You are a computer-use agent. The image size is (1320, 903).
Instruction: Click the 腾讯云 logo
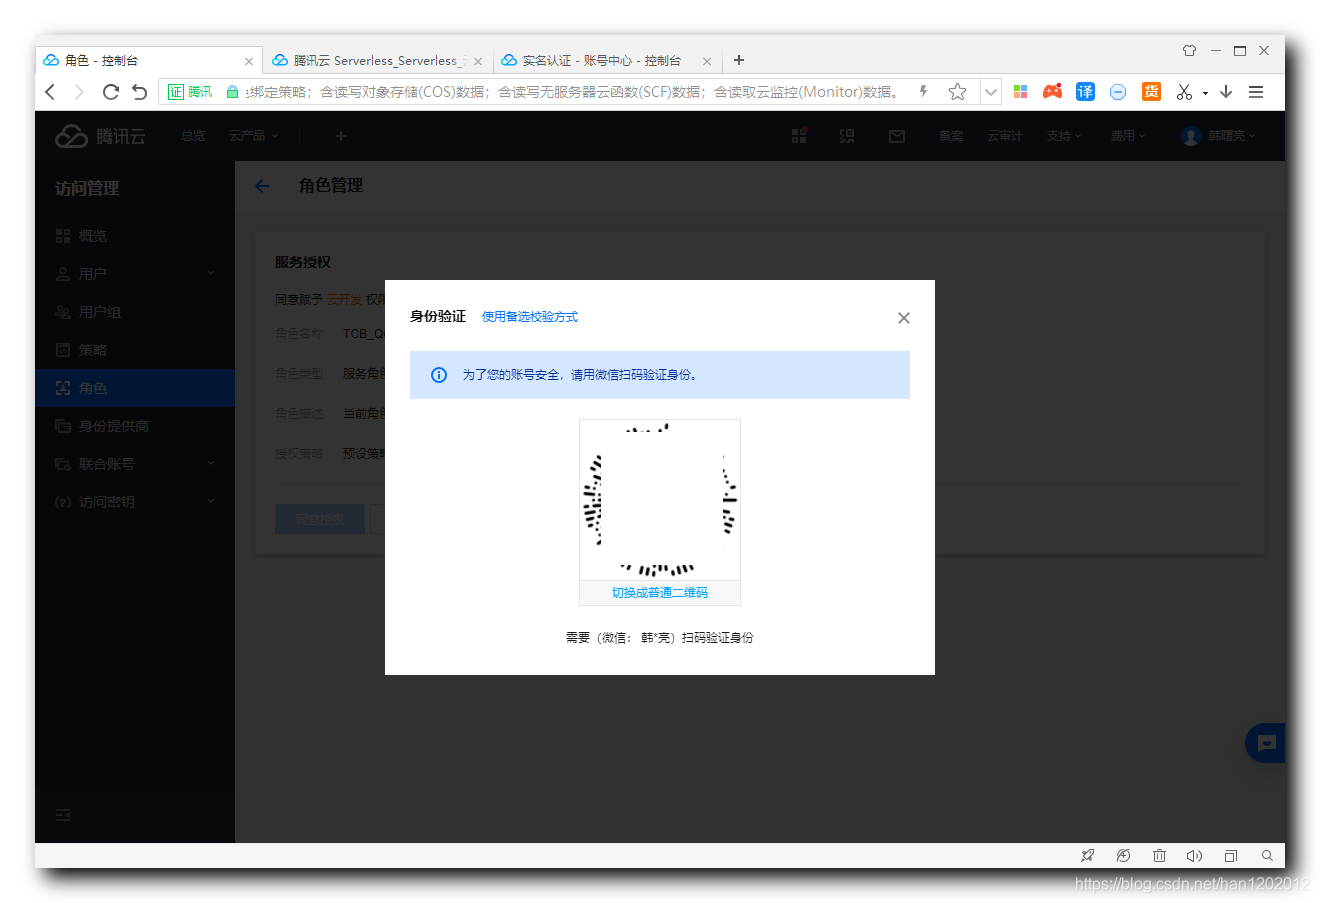(x=100, y=136)
